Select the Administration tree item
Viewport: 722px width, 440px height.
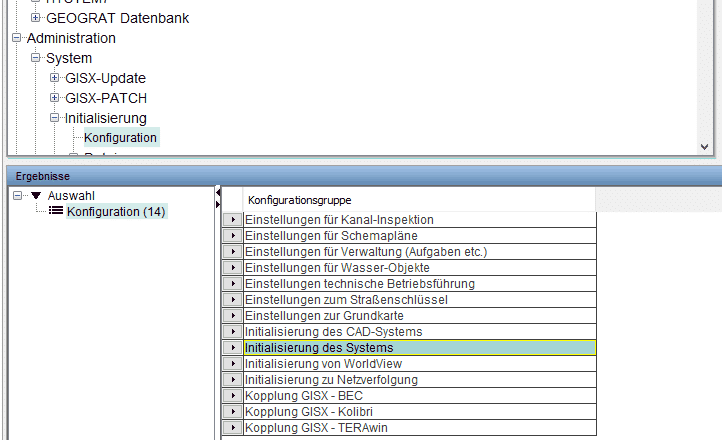71,38
